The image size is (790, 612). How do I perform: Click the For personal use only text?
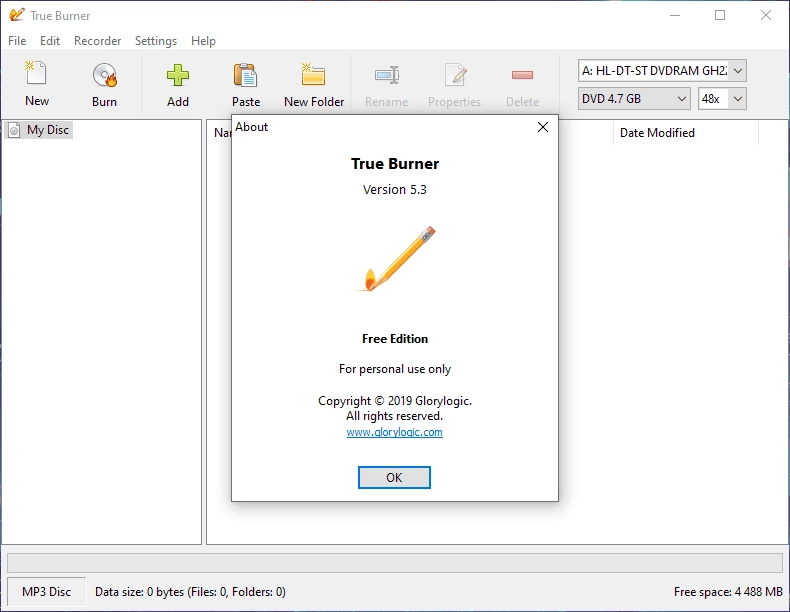395,369
